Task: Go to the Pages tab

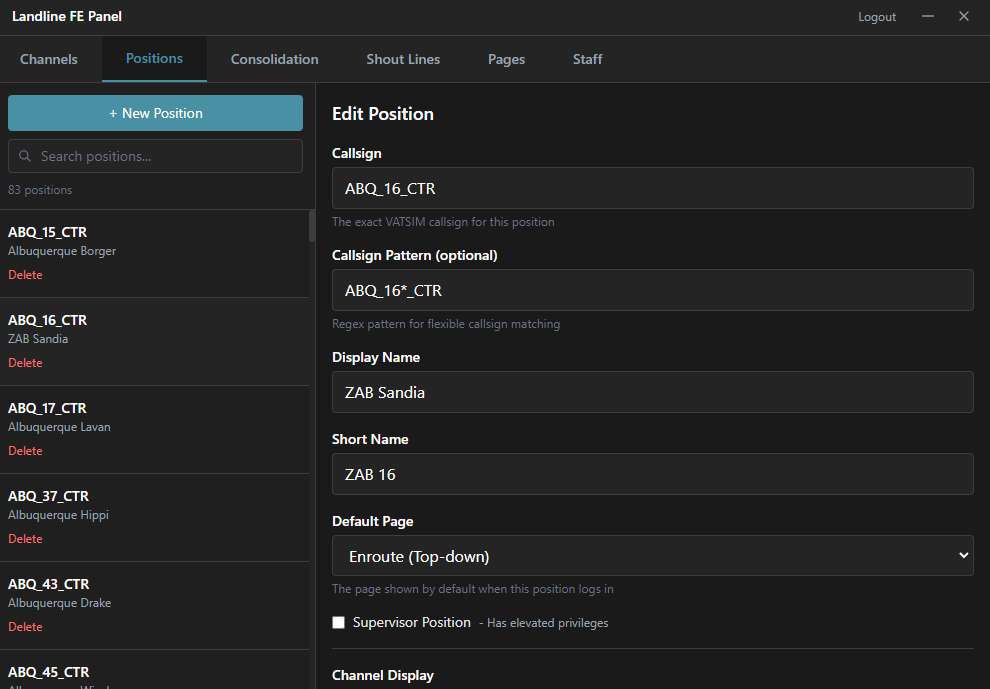Action: pyautogui.click(x=506, y=59)
